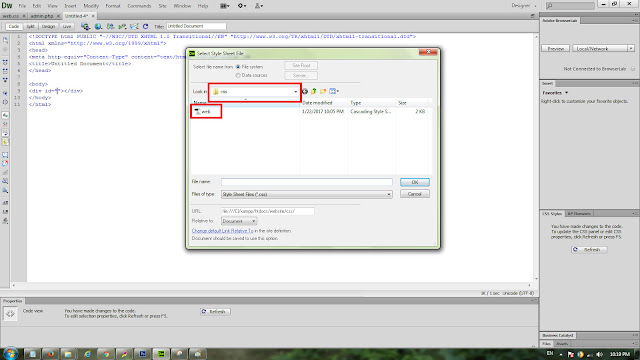Image resolution: width=640 pixels, height=360 pixels.
Task: Open the Favorites dropdown in Insert panel
Action: tap(555, 93)
